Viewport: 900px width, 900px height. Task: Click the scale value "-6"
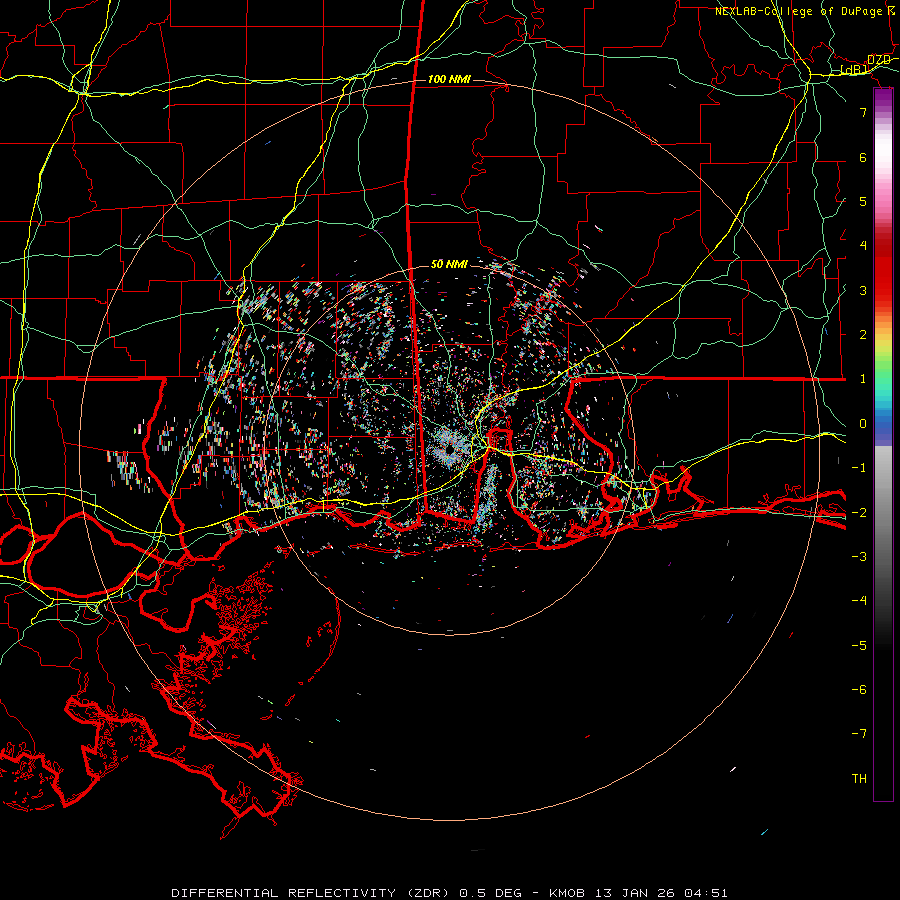(x=859, y=690)
